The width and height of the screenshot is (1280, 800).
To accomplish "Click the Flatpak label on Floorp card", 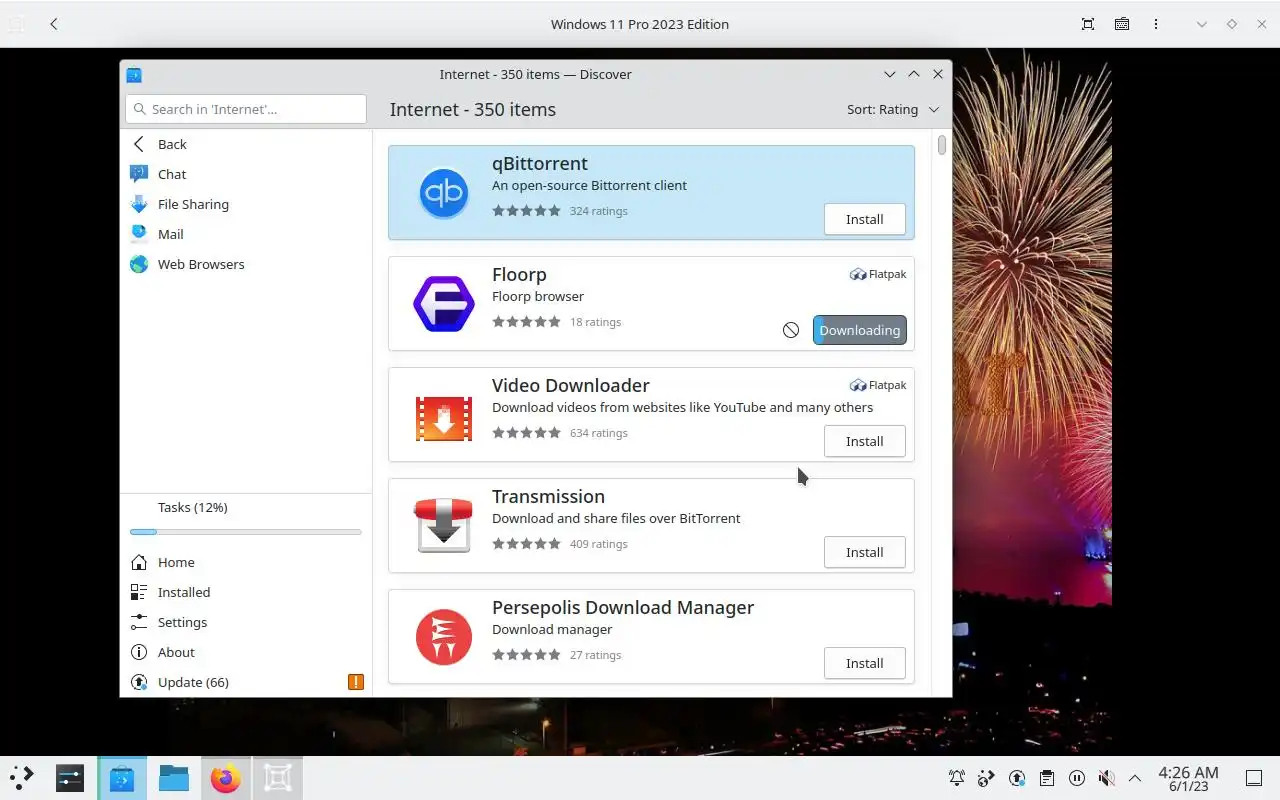I will coord(878,274).
